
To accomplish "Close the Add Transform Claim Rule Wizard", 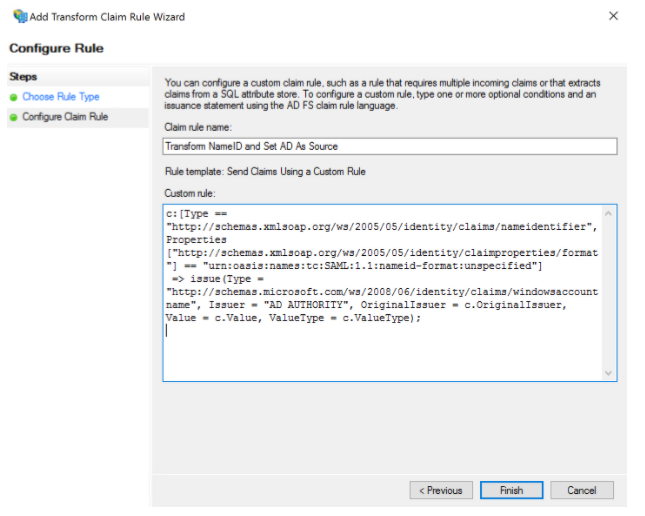I will coord(613,16).
